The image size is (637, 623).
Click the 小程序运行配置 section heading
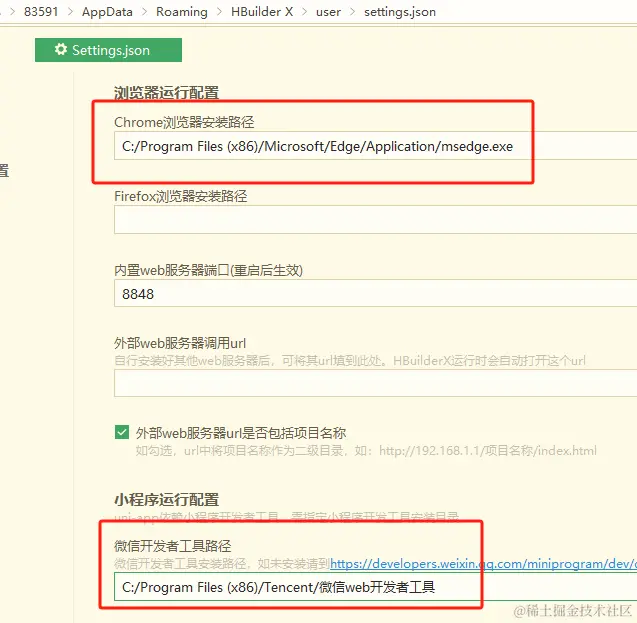coord(167,500)
